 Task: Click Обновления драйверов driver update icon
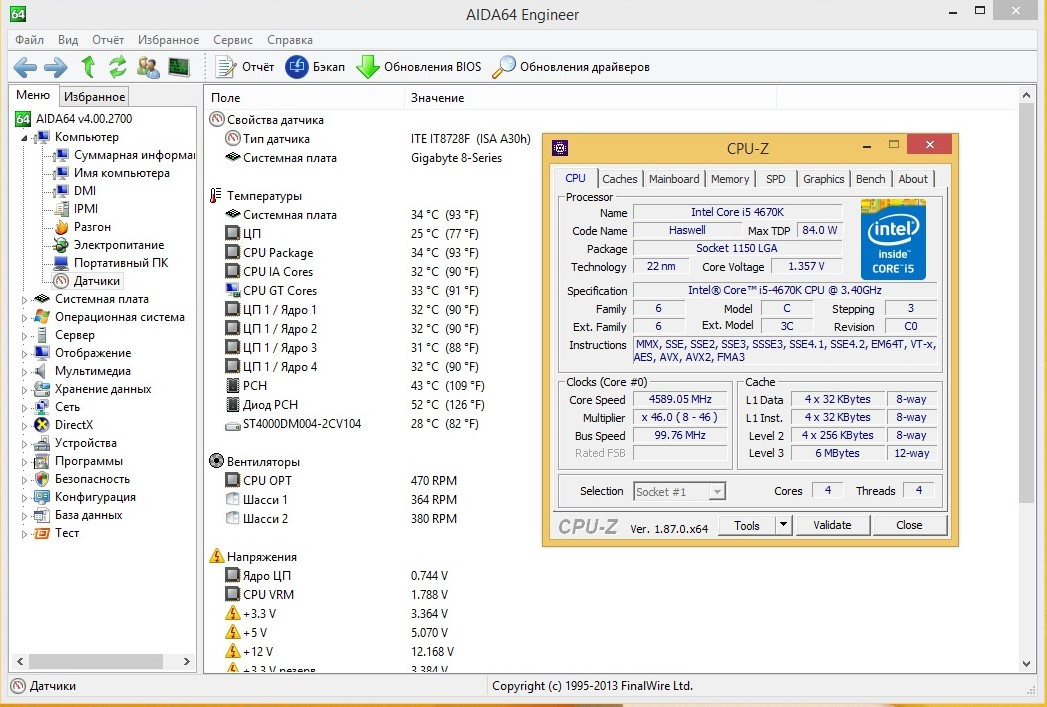(x=505, y=67)
